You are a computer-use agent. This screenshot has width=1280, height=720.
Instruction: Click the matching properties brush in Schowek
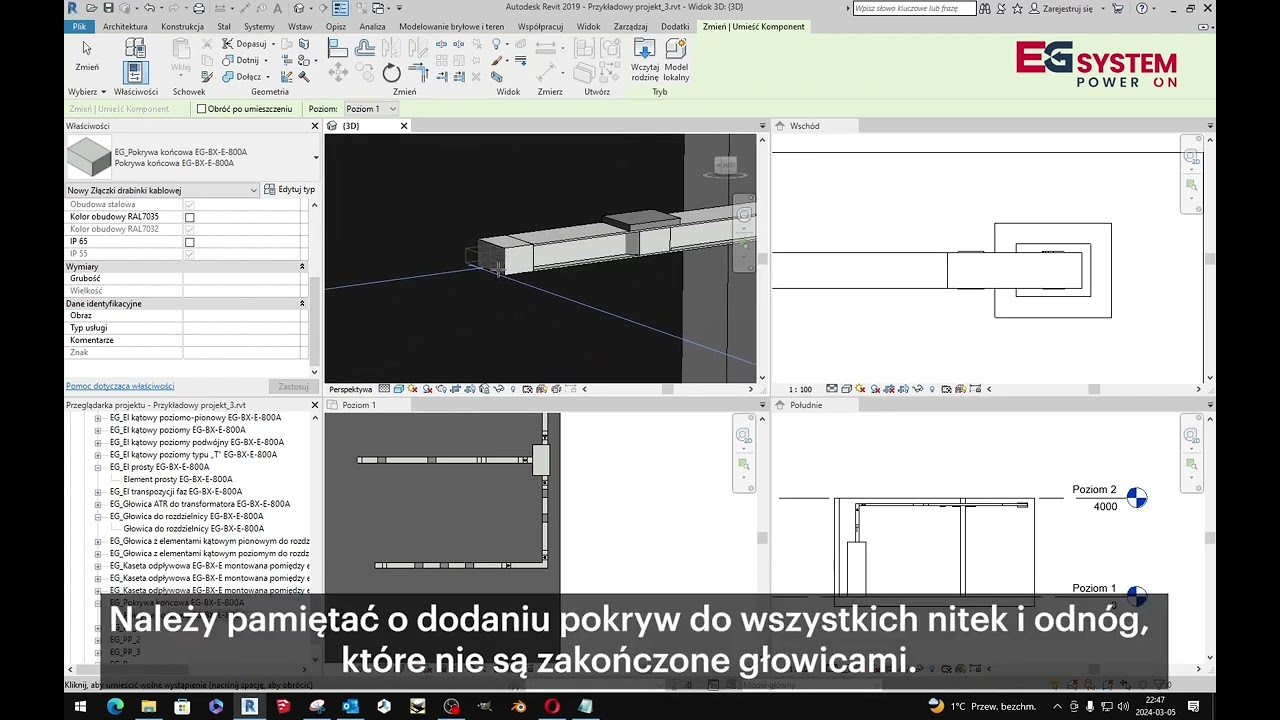click(207, 77)
